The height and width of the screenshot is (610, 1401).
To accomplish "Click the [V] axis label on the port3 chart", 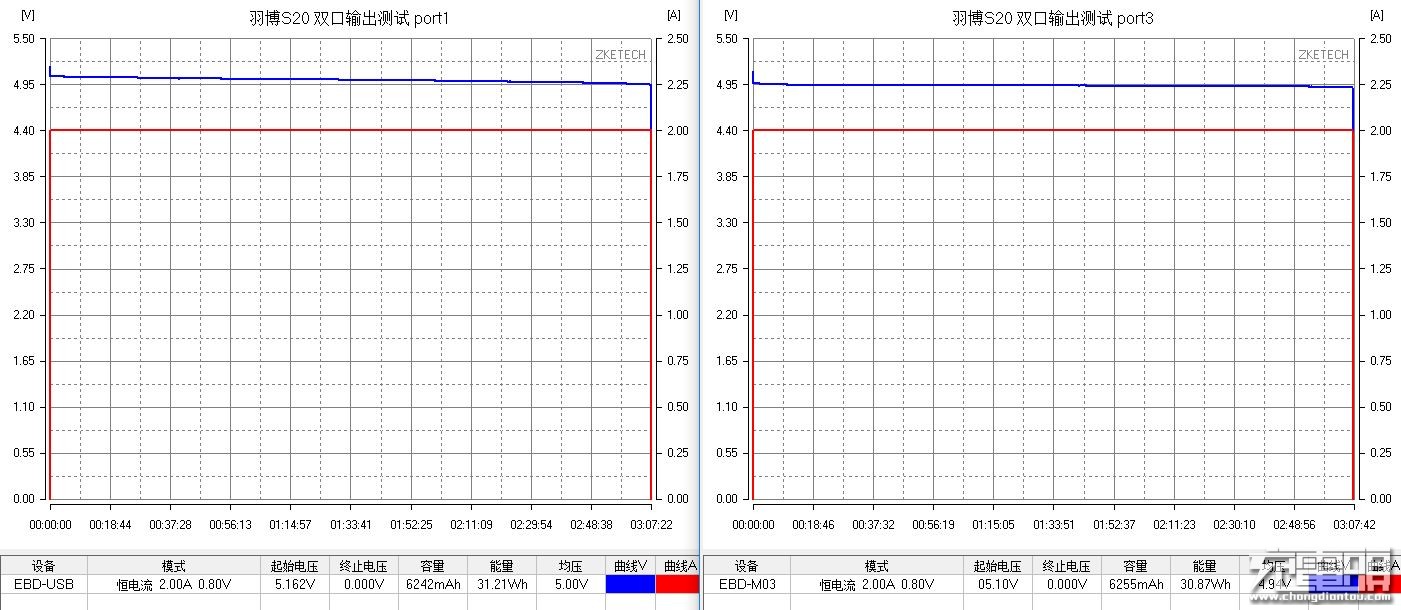I will point(731,14).
